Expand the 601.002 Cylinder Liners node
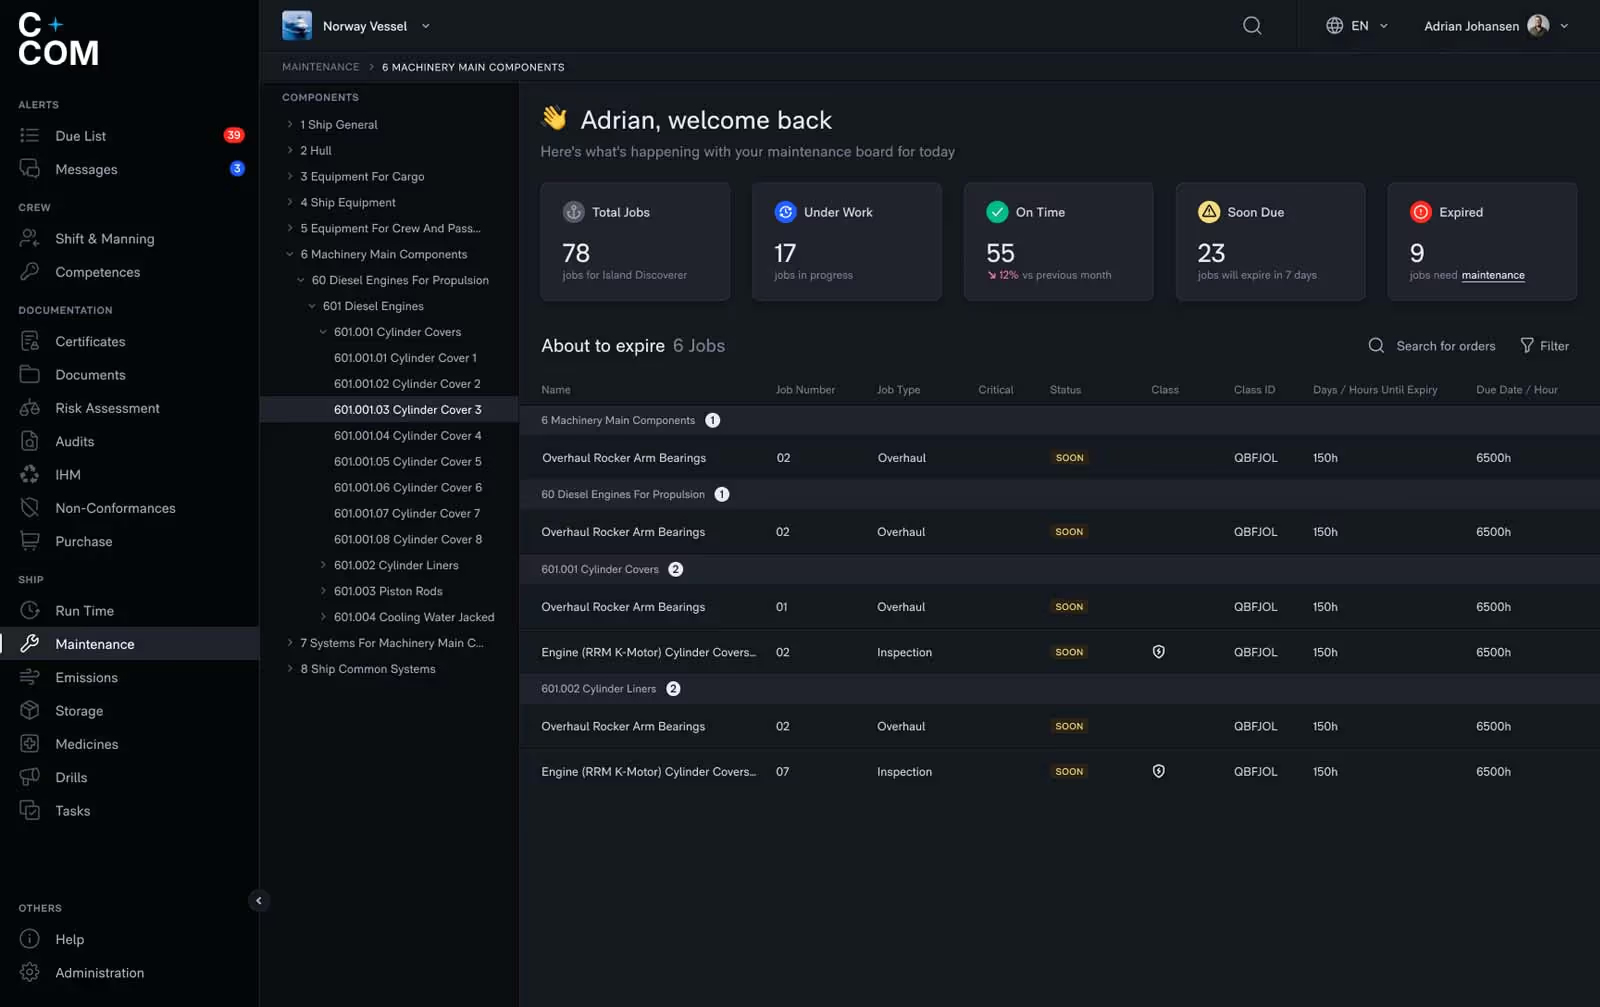 [x=323, y=565]
